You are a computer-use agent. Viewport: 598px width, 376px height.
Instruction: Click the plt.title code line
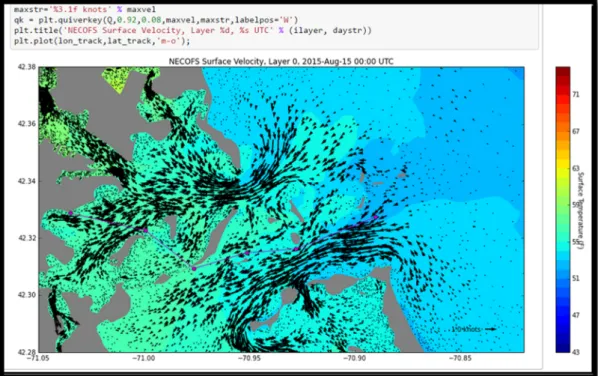point(193,31)
